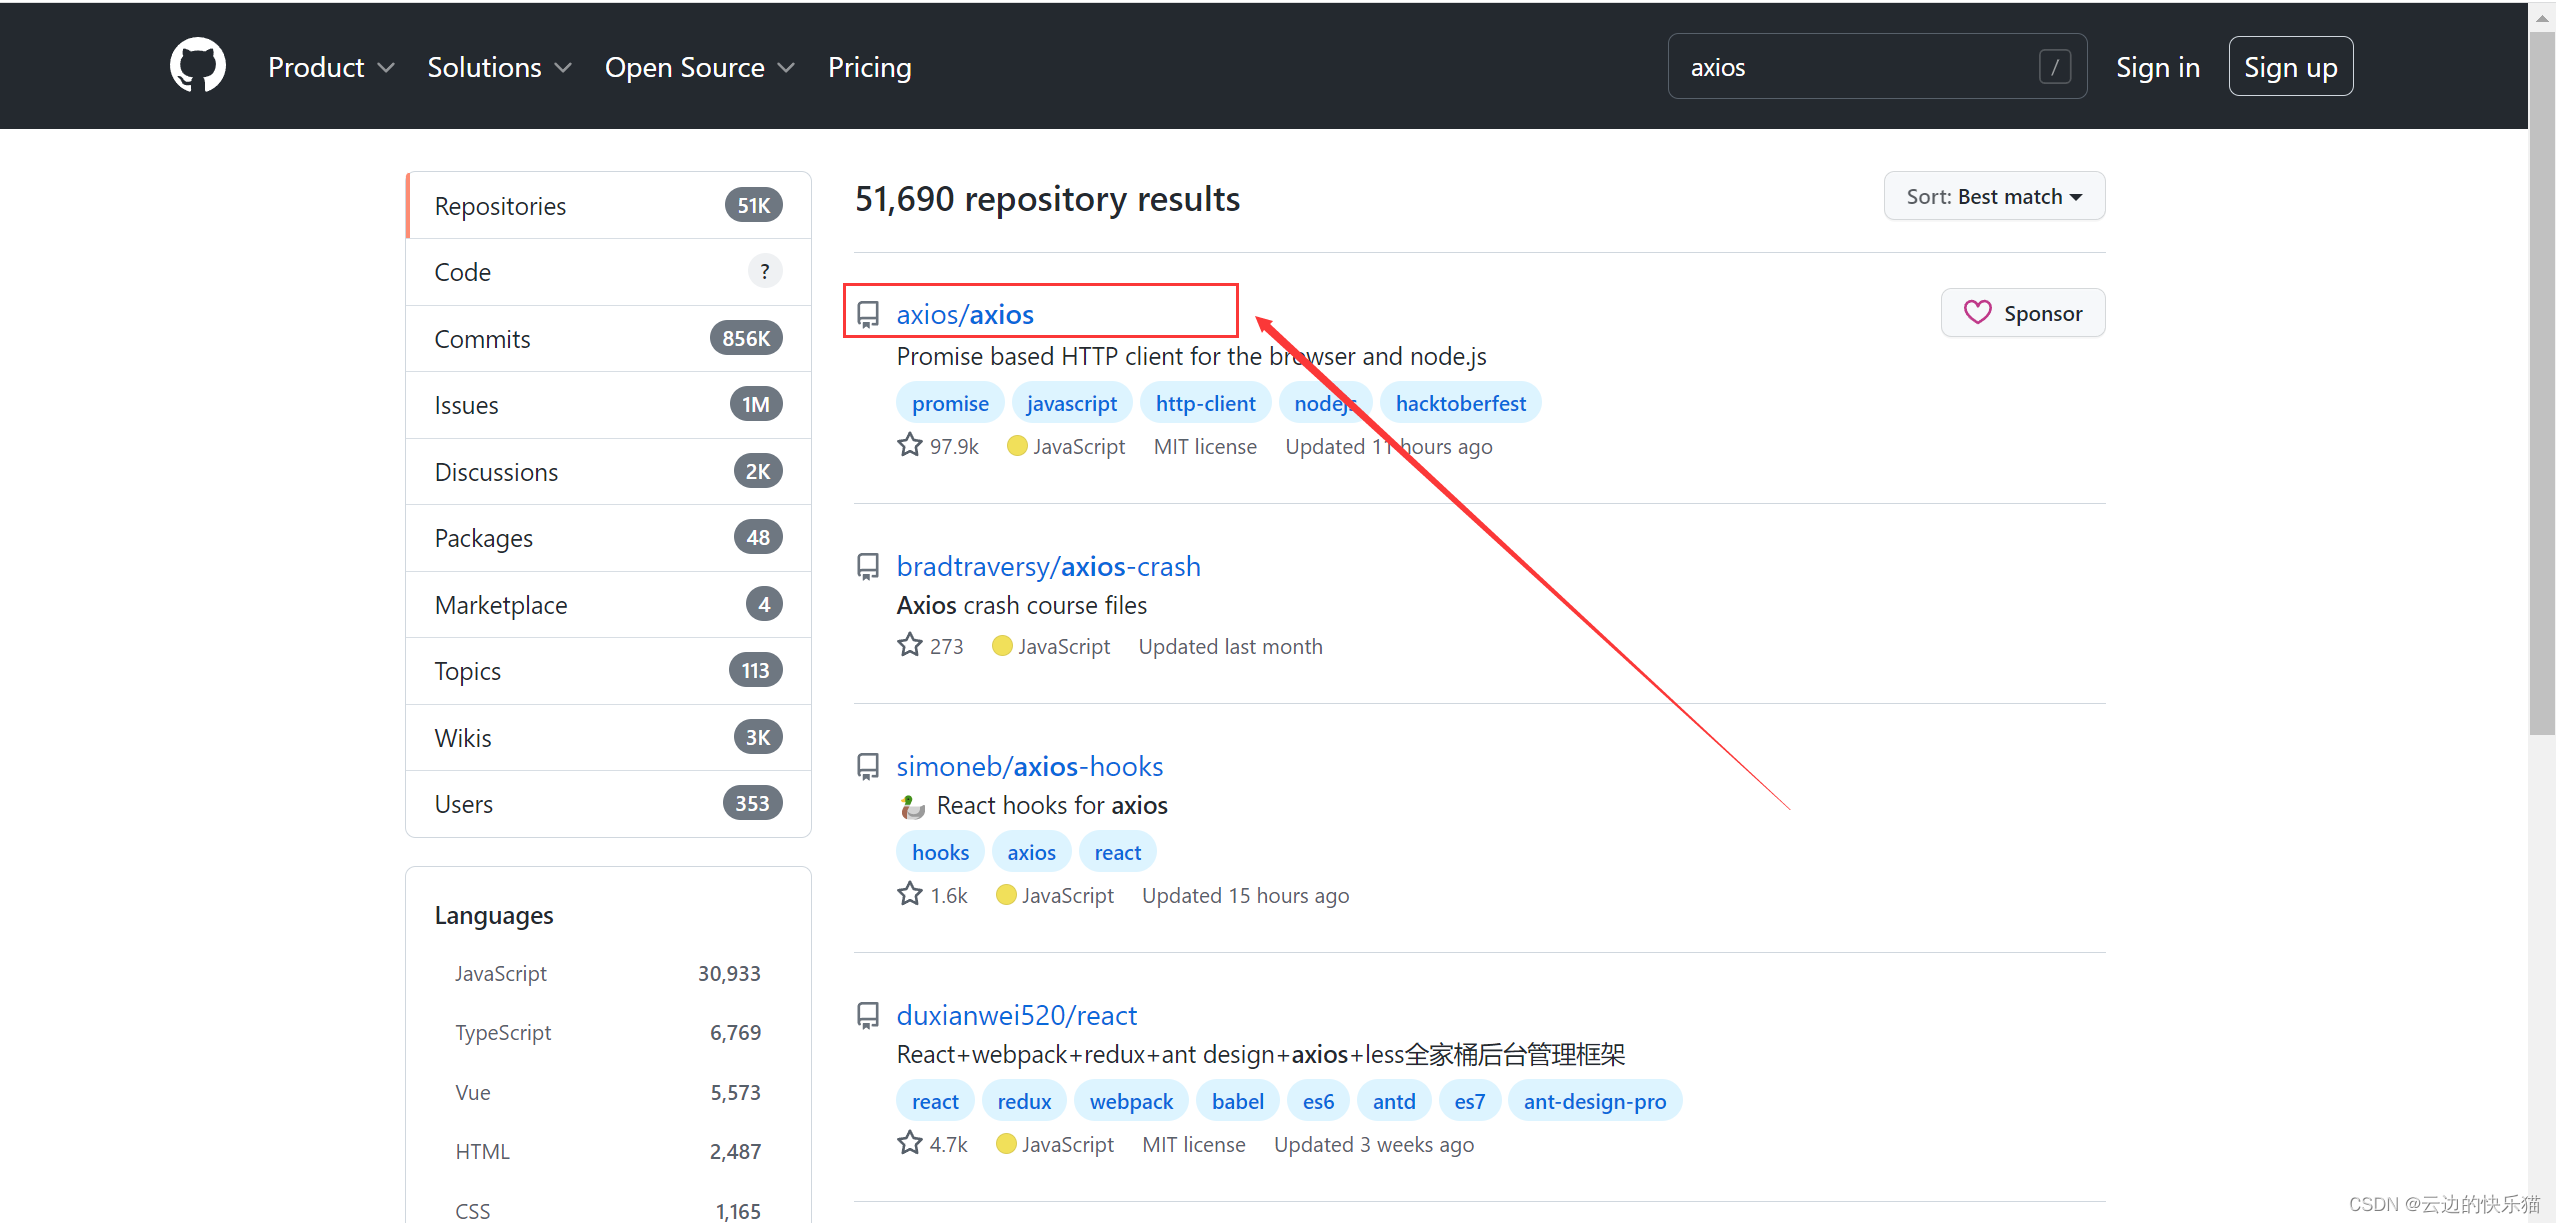
Task: Focus the search field containing axios
Action: click(1877, 67)
